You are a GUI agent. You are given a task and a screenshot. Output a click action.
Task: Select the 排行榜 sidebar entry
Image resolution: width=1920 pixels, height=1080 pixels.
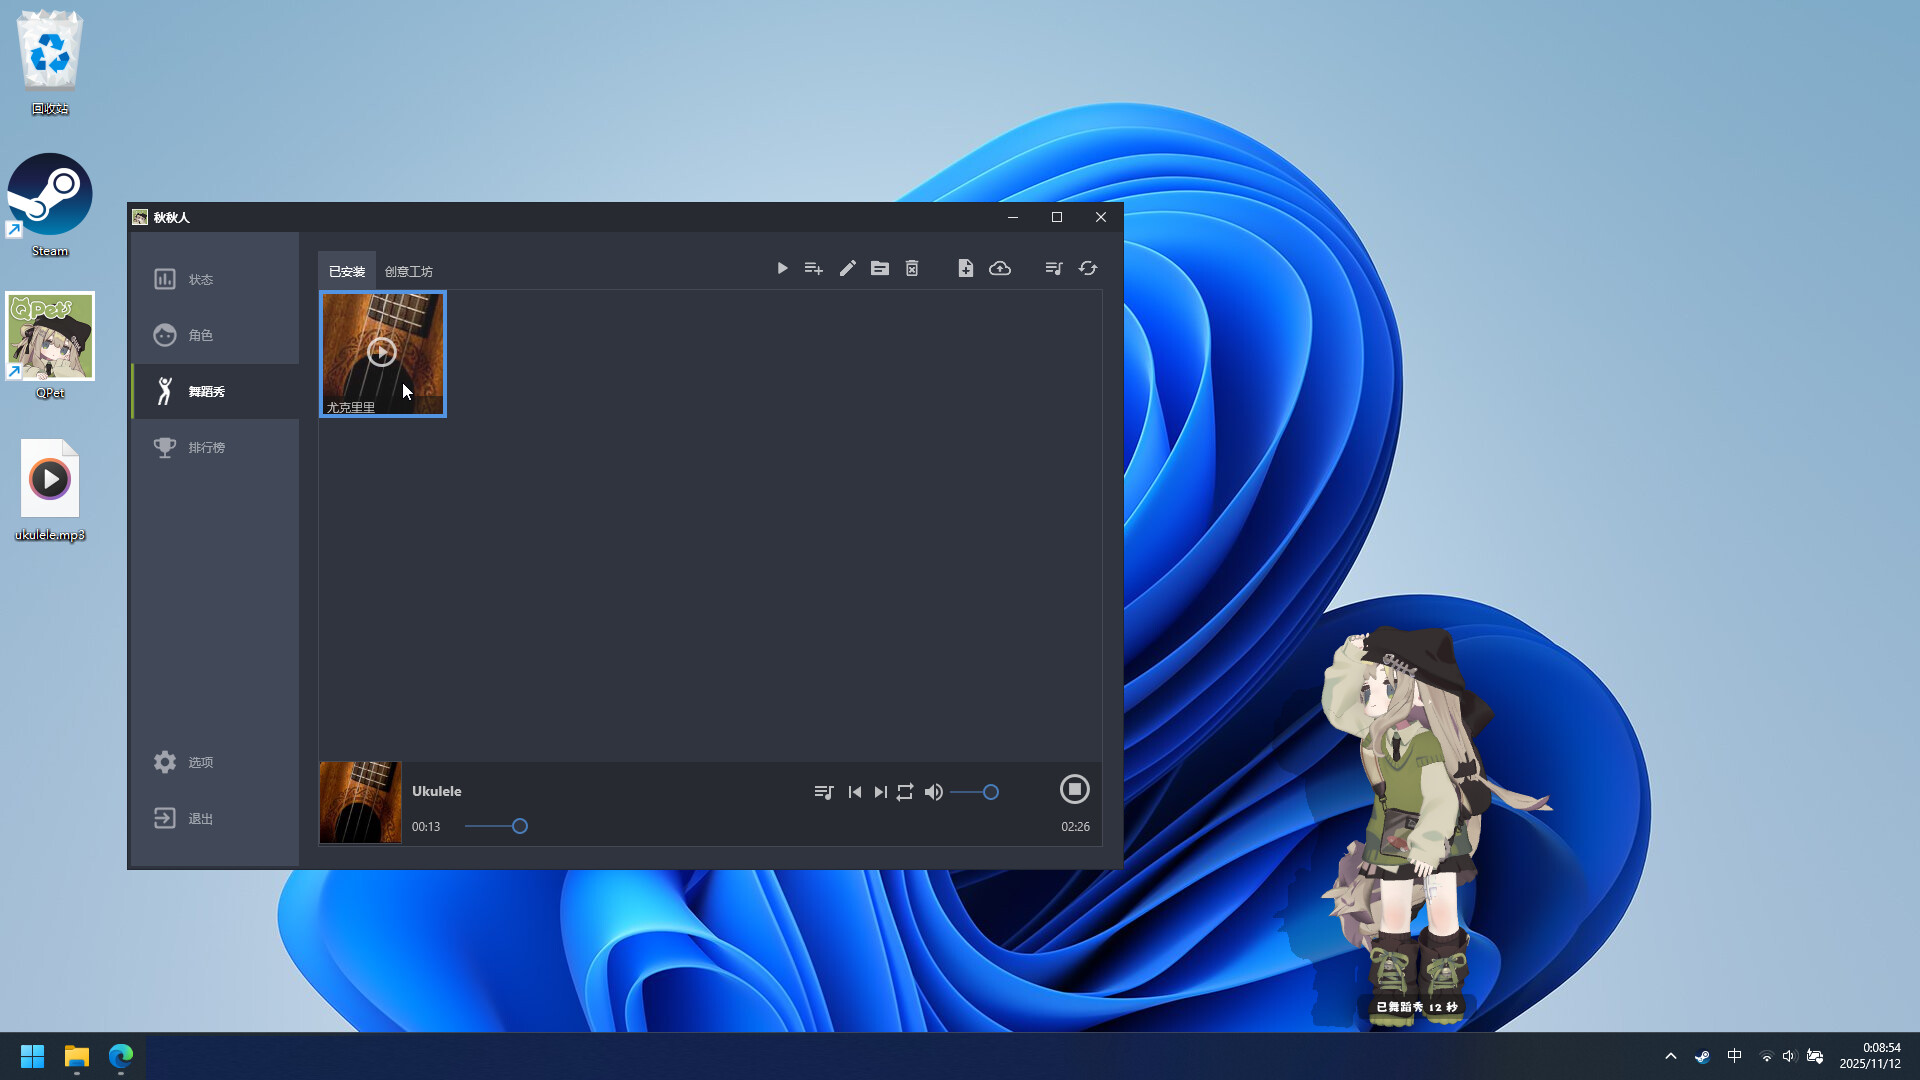(x=206, y=447)
